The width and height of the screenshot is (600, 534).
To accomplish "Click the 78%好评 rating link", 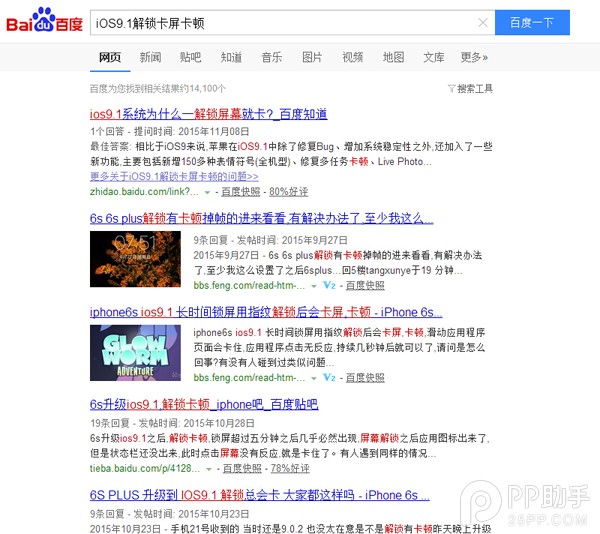I will pyautogui.click(x=290, y=469).
